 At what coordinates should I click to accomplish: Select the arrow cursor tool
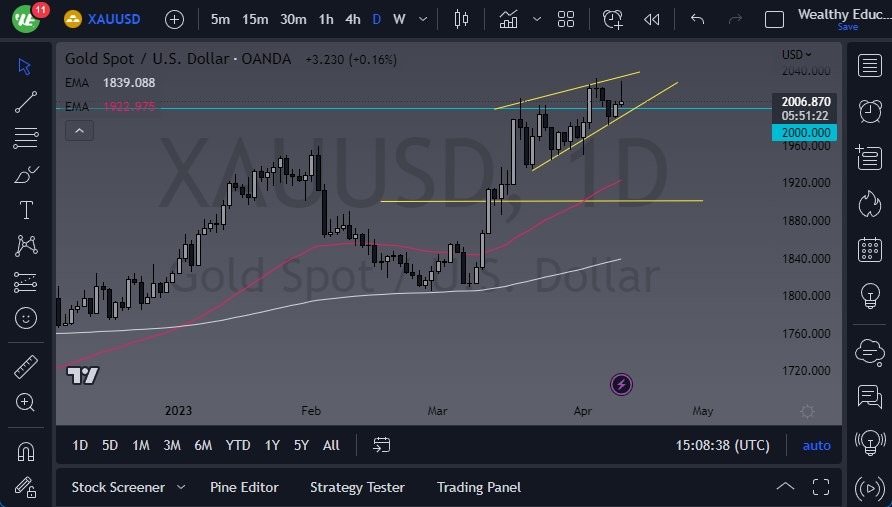[x=24, y=67]
